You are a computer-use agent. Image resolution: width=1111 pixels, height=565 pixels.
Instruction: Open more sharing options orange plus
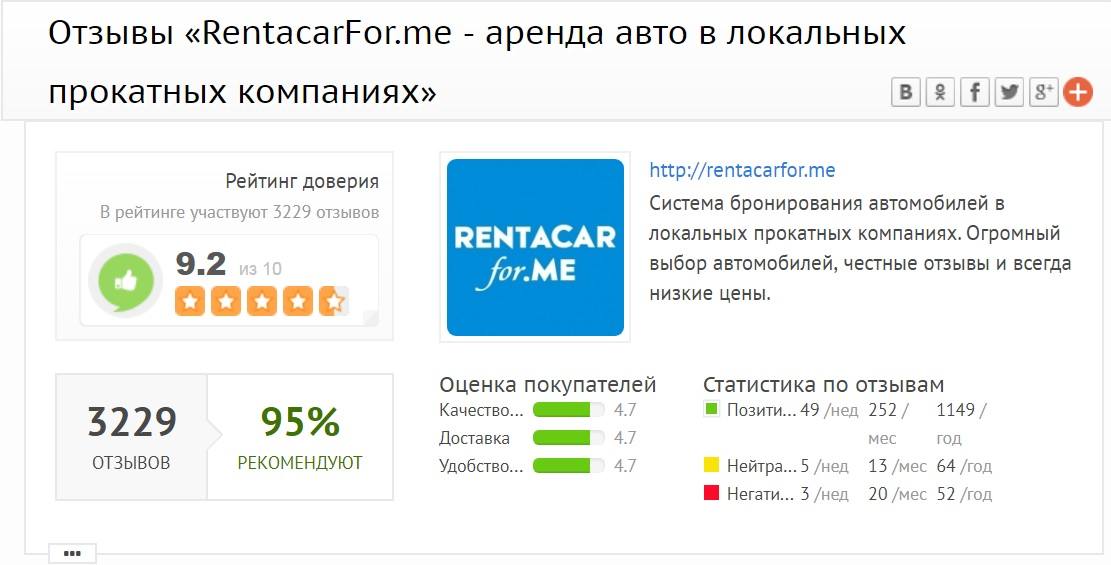pos(1078,92)
